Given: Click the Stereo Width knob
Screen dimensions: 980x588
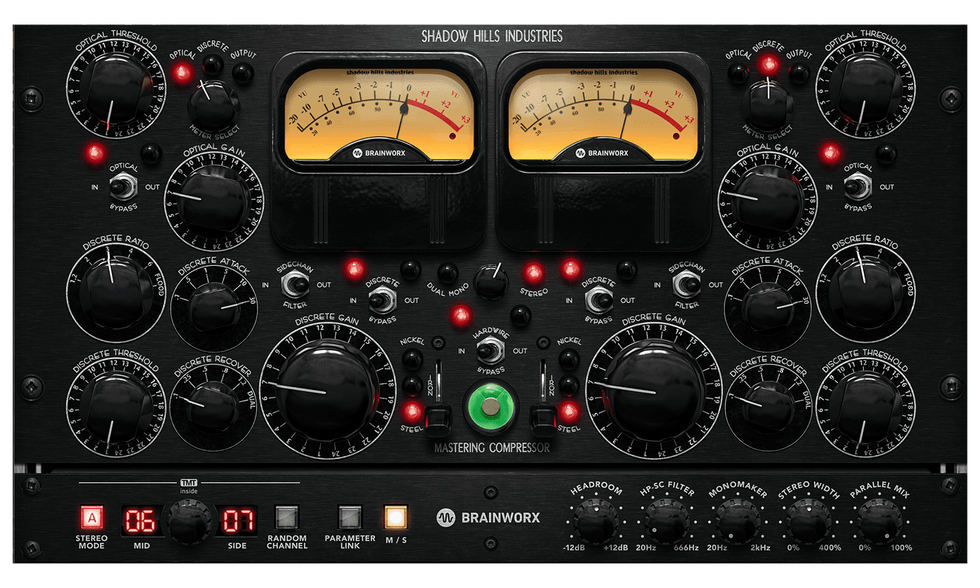Looking at the screenshot, I should pos(809,522).
